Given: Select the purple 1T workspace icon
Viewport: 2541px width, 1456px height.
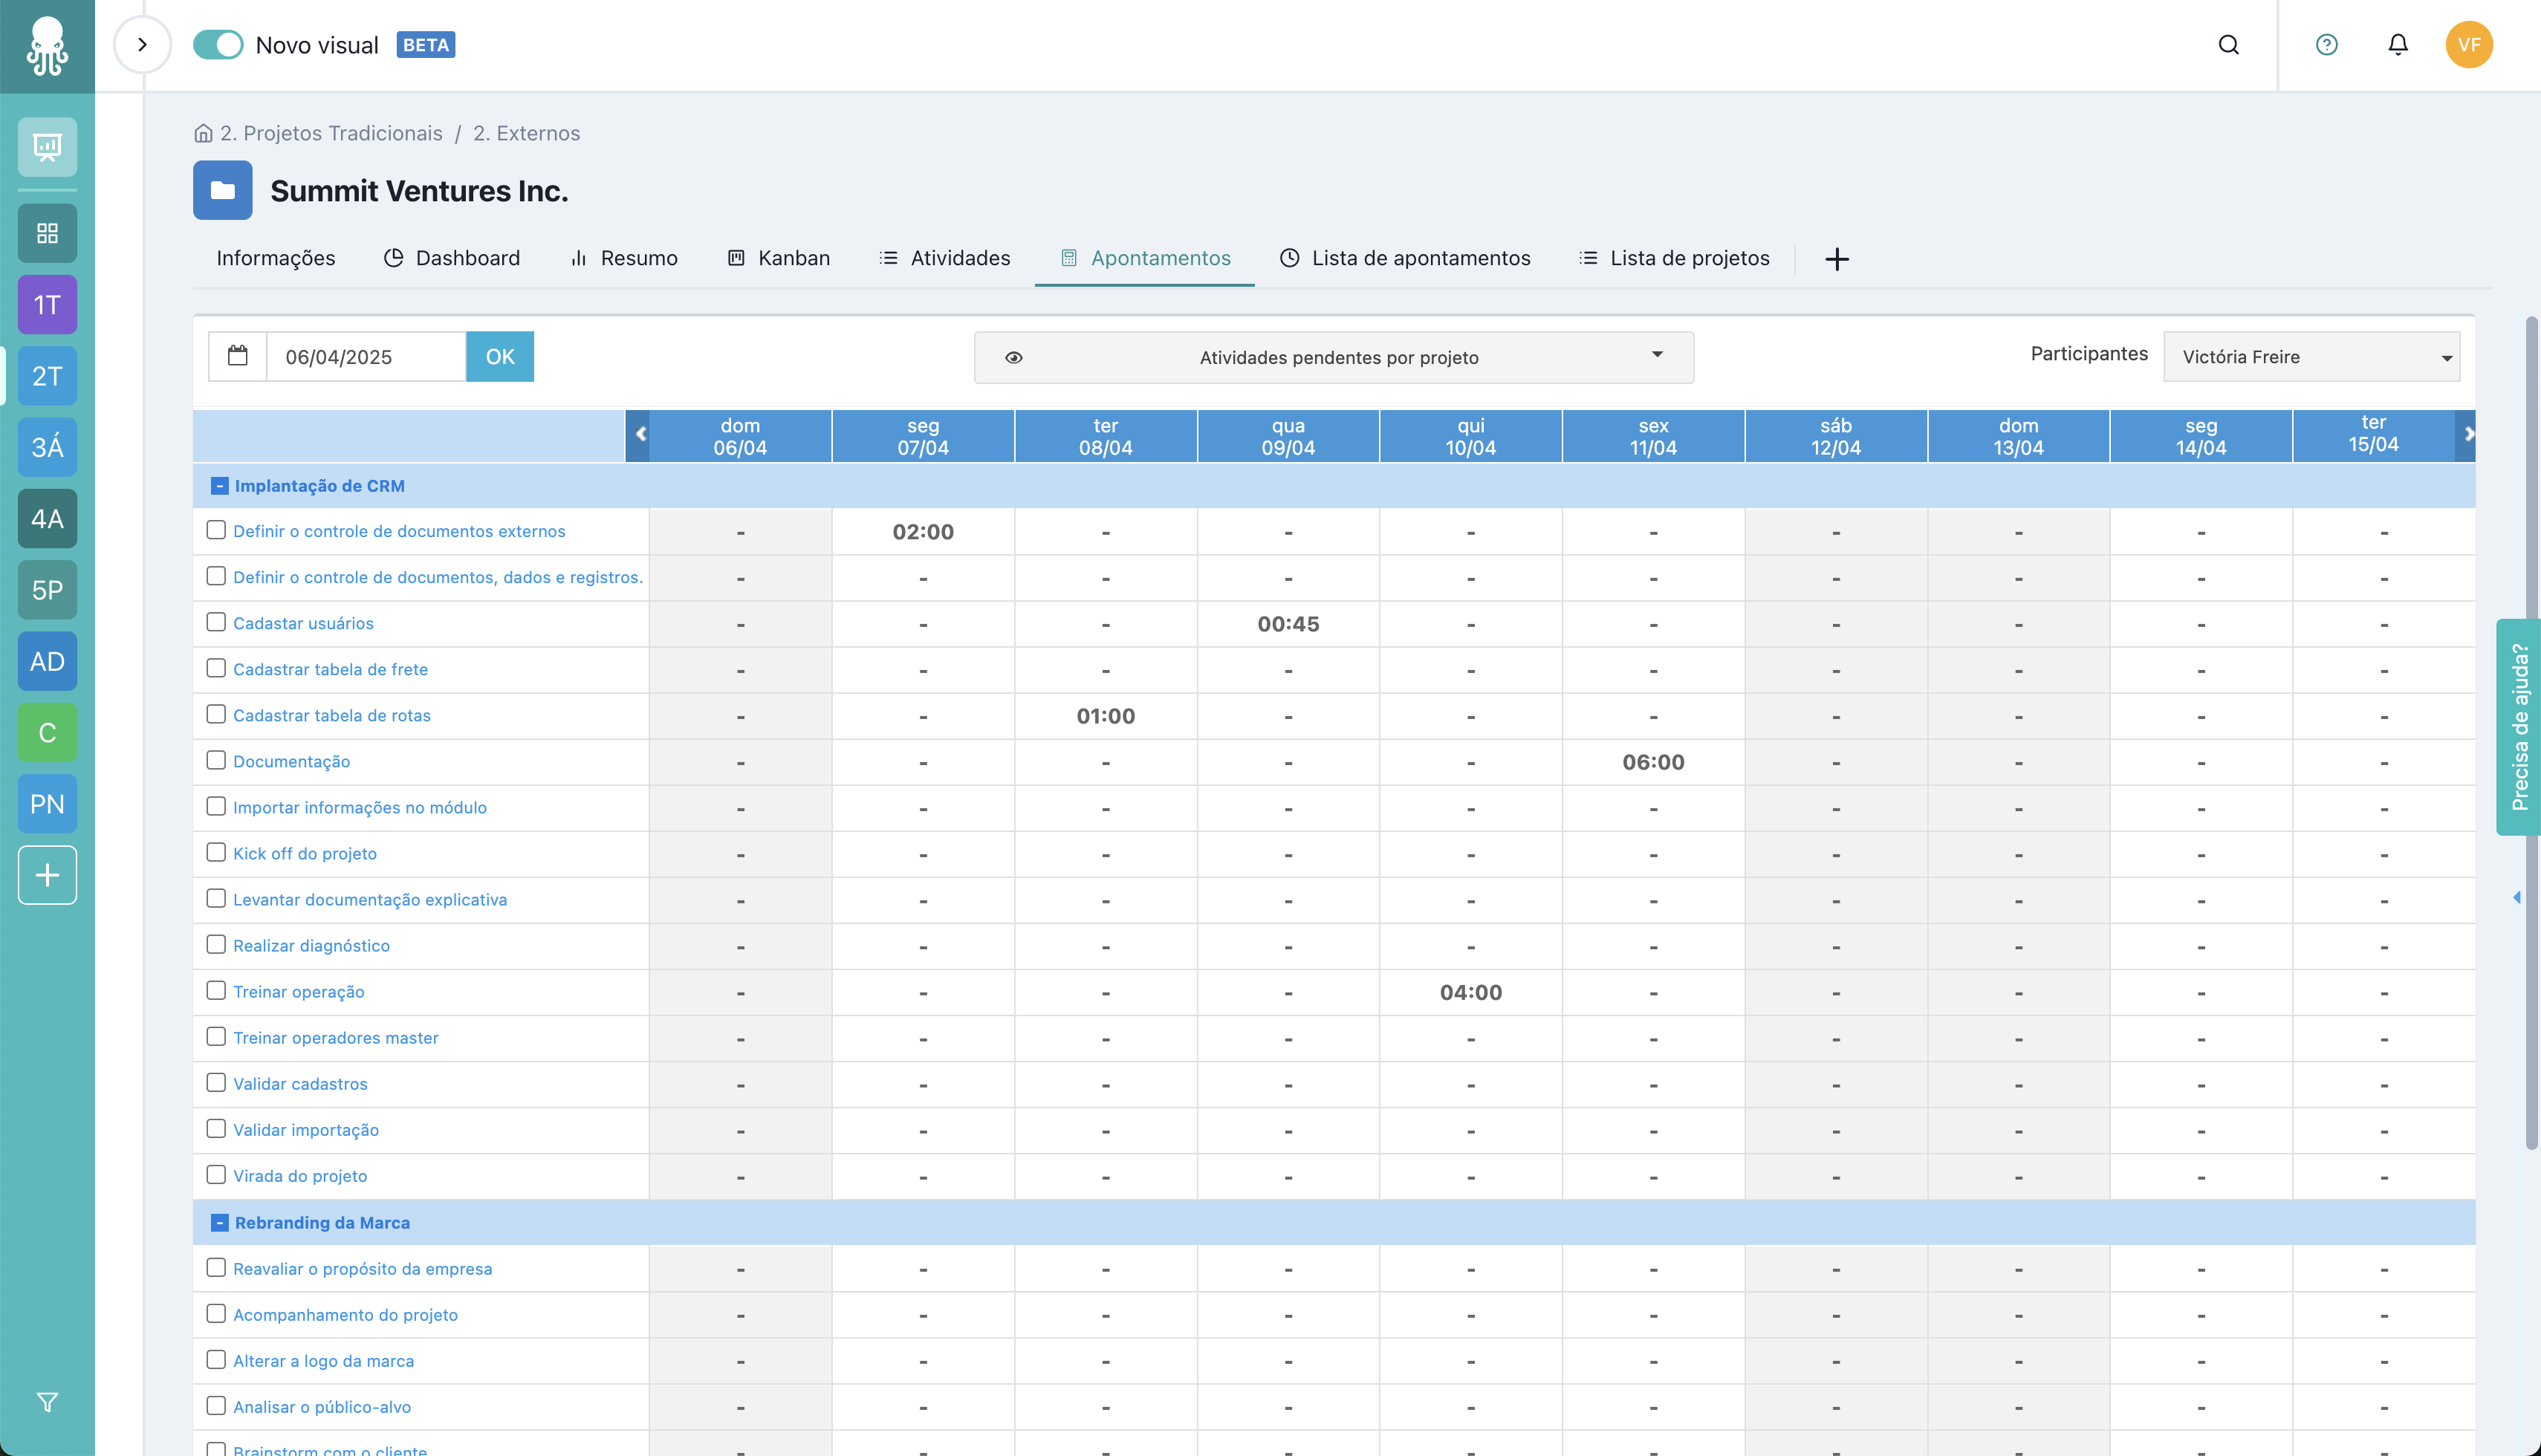Looking at the screenshot, I should 46,304.
